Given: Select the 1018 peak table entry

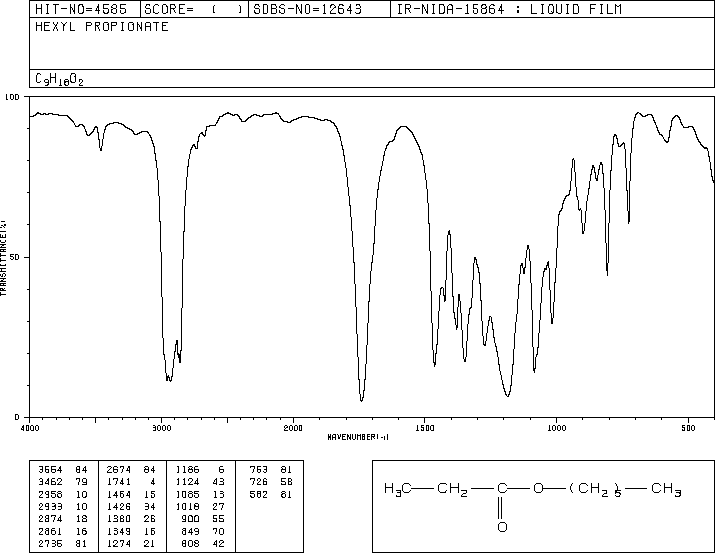Looking at the screenshot, I should coord(200,506).
